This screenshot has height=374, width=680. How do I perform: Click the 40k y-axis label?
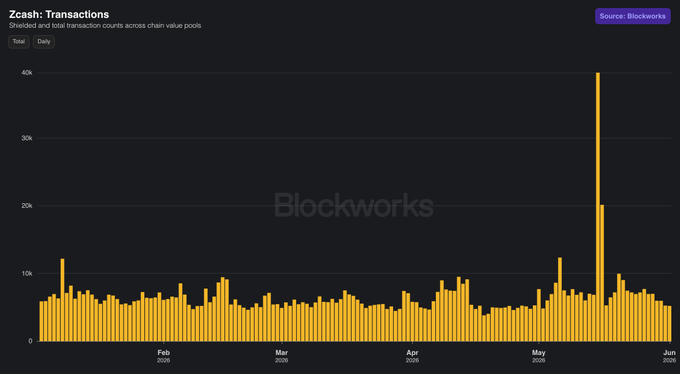point(27,73)
